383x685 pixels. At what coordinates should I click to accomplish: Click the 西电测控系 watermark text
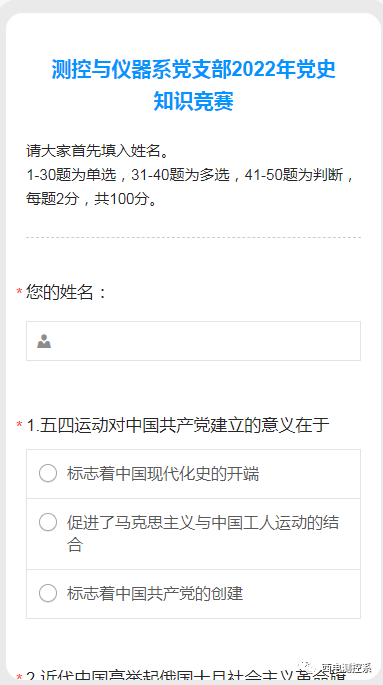[x=346, y=668]
